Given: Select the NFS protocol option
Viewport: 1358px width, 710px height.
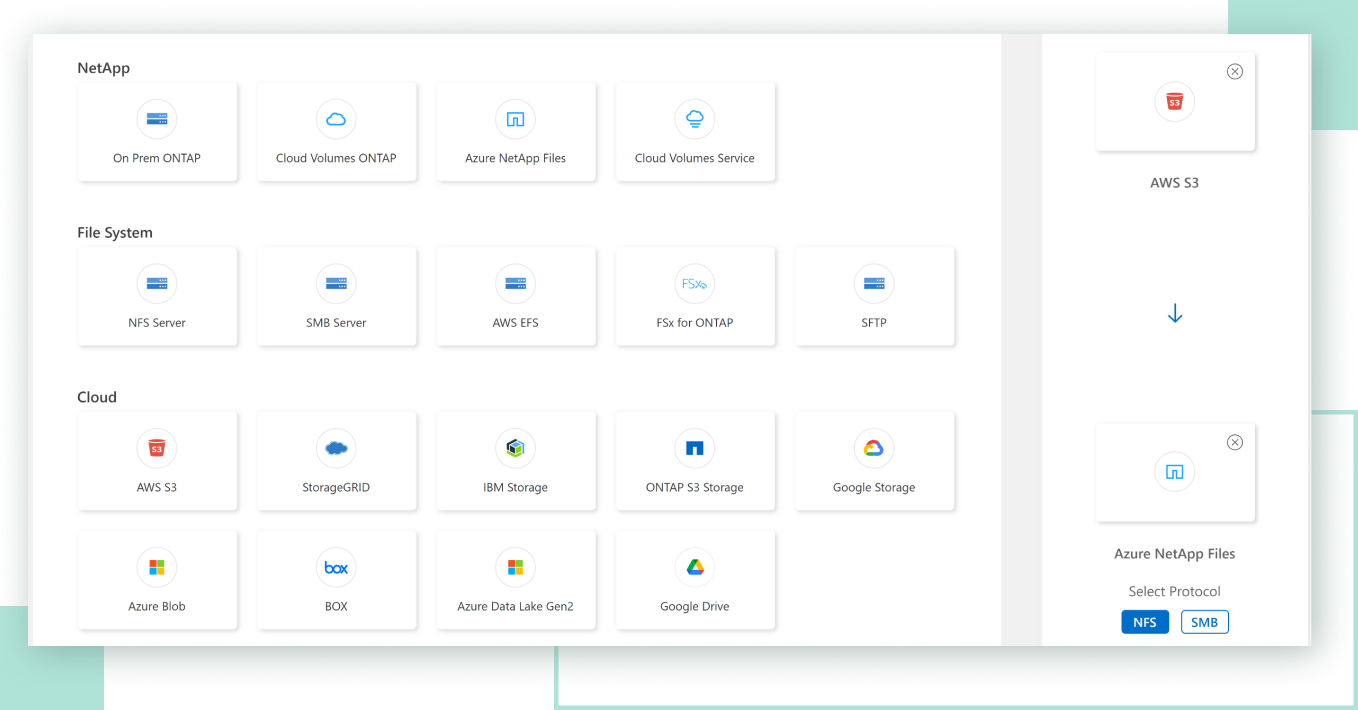Looking at the screenshot, I should 1144,622.
